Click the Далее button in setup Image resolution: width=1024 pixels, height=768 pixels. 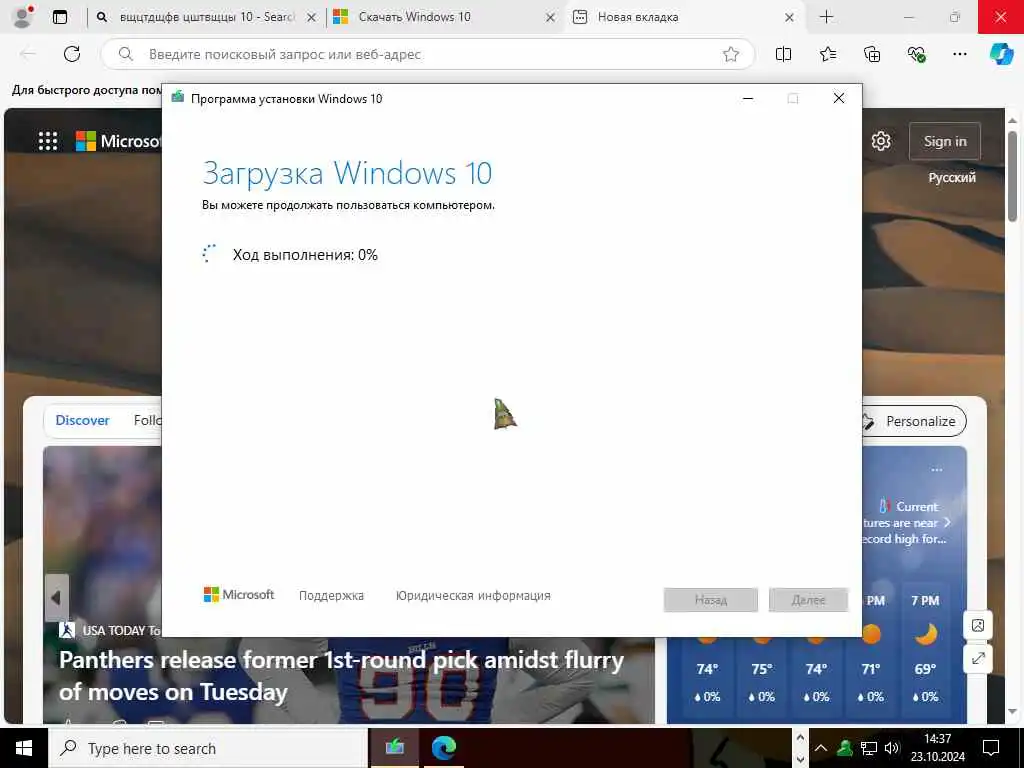pos(808,600)
